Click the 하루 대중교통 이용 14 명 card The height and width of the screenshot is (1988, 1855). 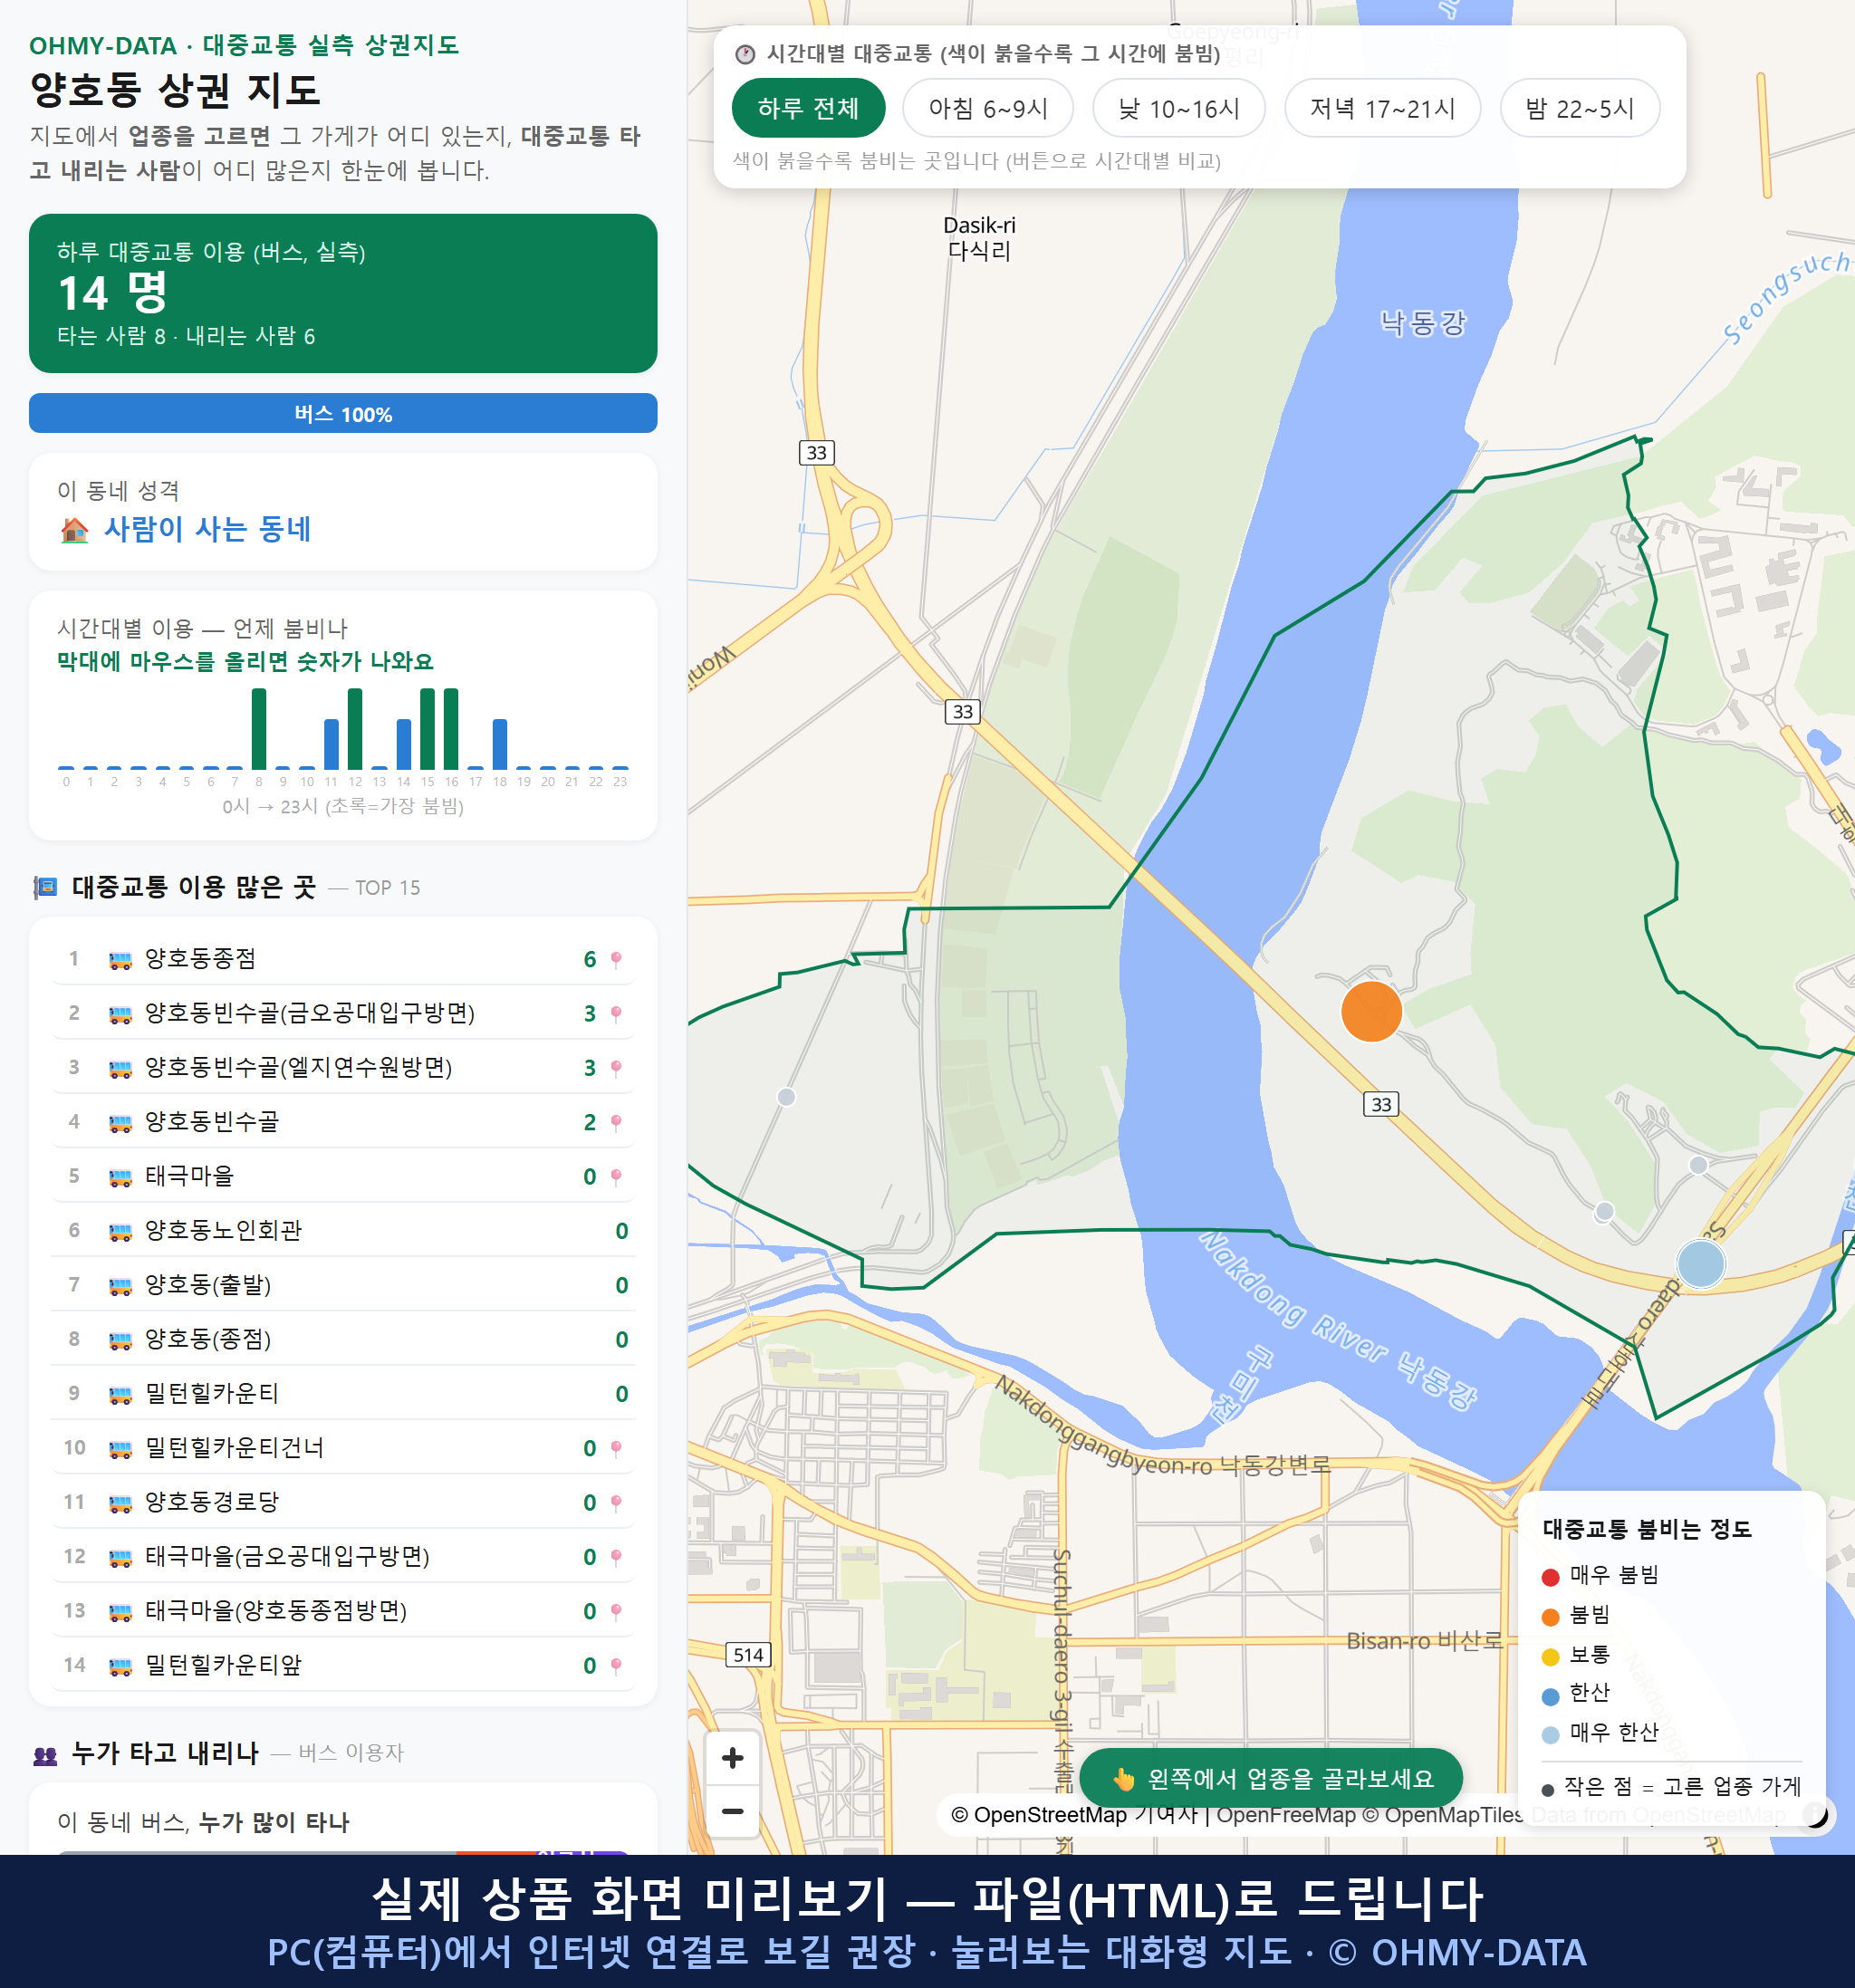tap(343, 293)
